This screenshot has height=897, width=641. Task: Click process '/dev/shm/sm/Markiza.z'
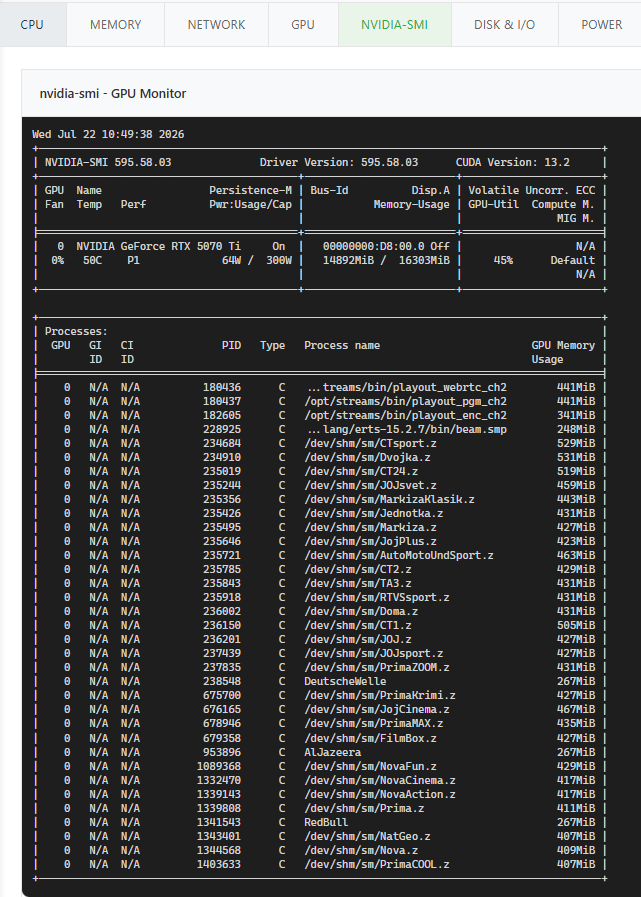coord(370,527)
